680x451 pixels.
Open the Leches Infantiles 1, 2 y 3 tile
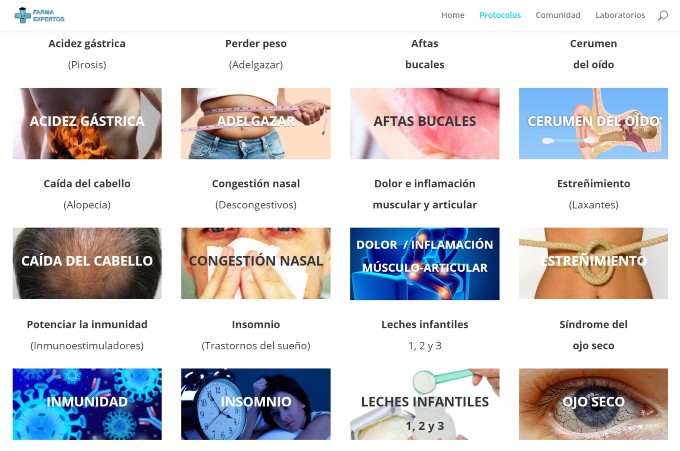[x=425, y=404]
